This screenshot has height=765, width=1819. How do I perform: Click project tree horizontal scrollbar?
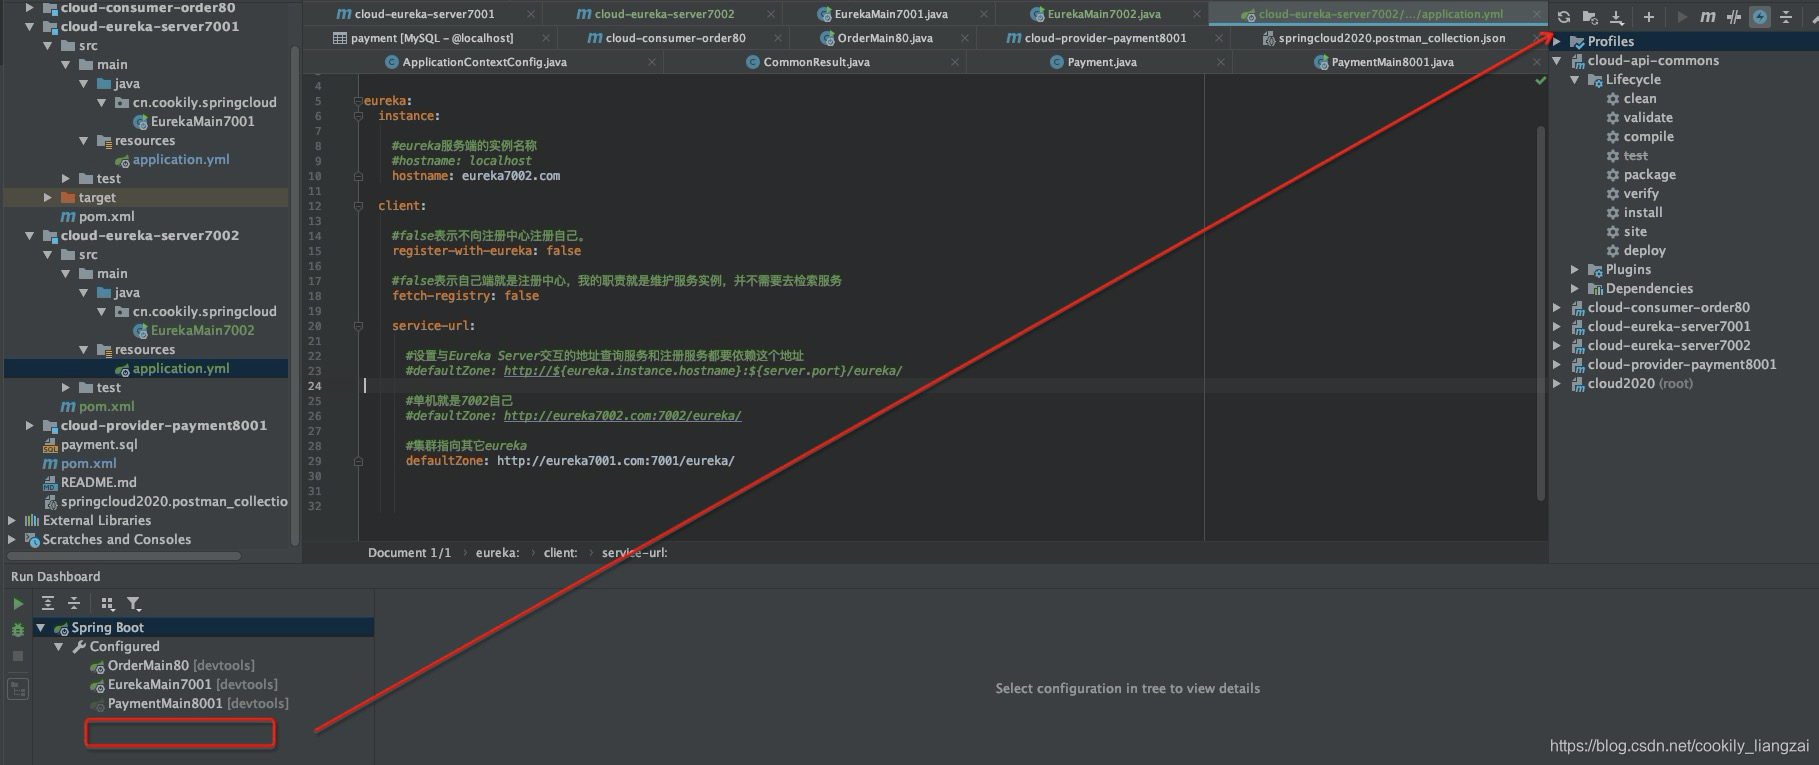(x=123, y=555)
